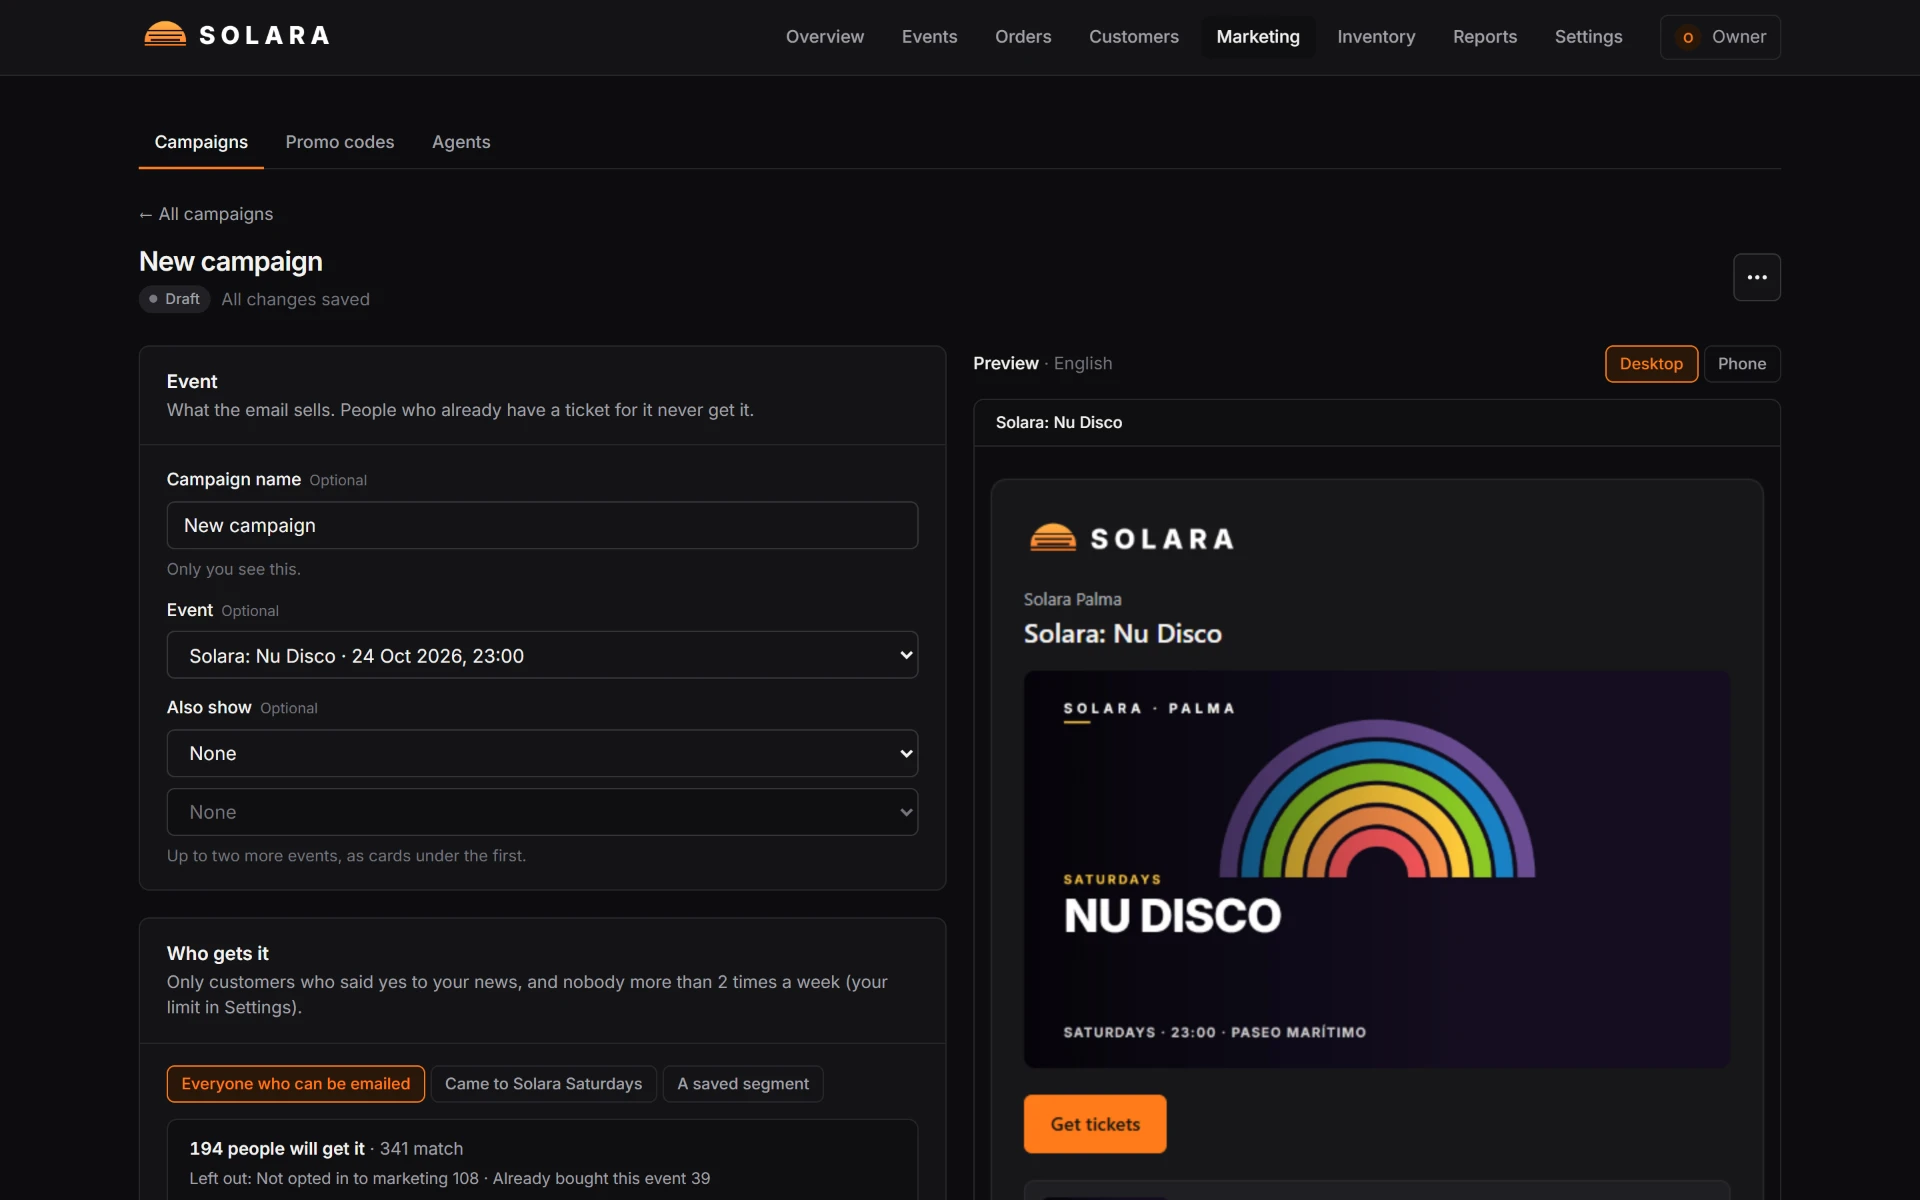The image size is (1920, 1200).
Task: Go back to All campaigns
Action: pyautogui.click(x=206, y=214)
